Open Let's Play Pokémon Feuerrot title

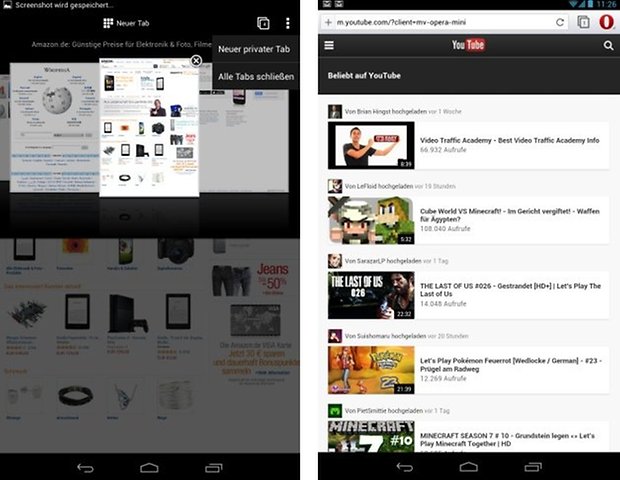coord(510,365)
